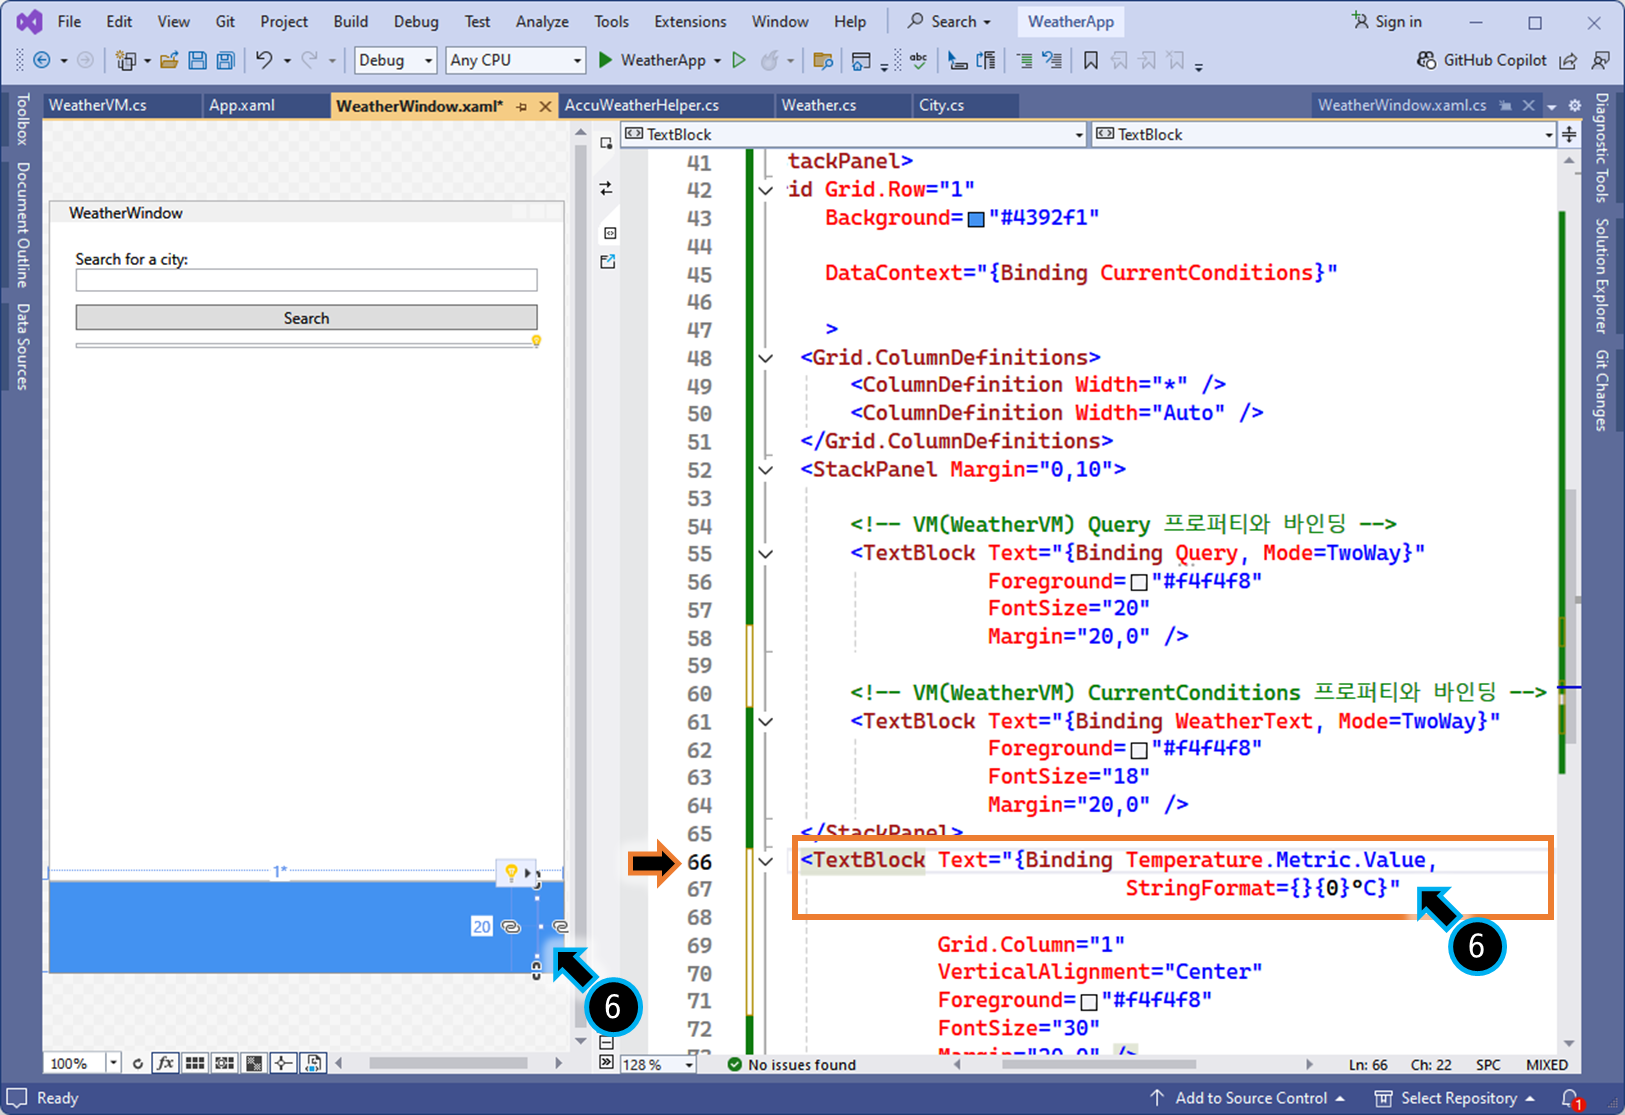Open the File menu

69,21
